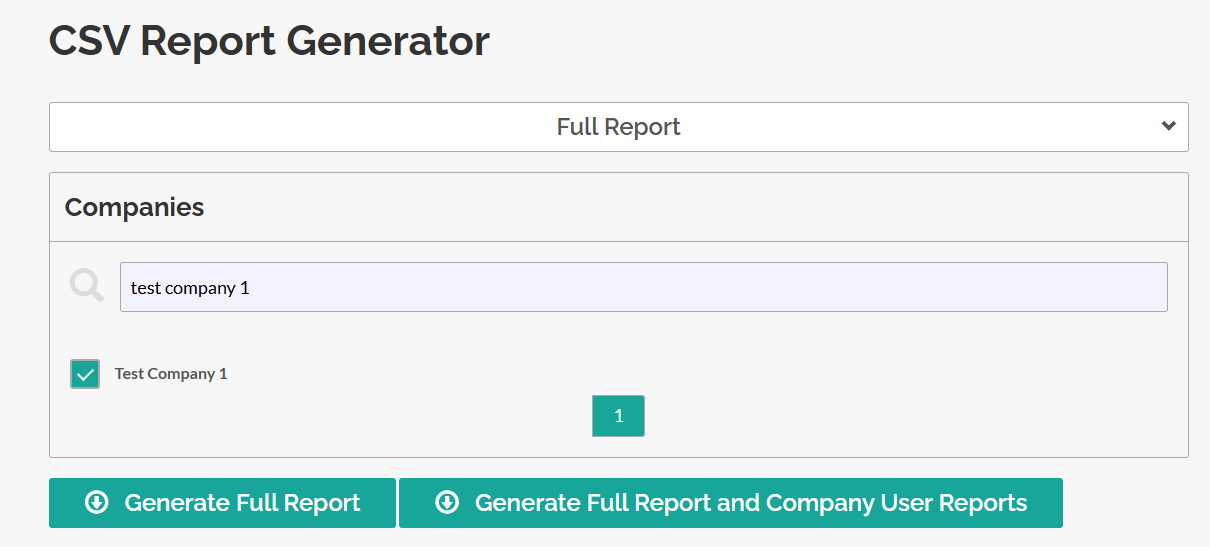The image size is (1210, 547).
Task: Click the CSV Report Generator title
Action: click(x=269, y=41)
